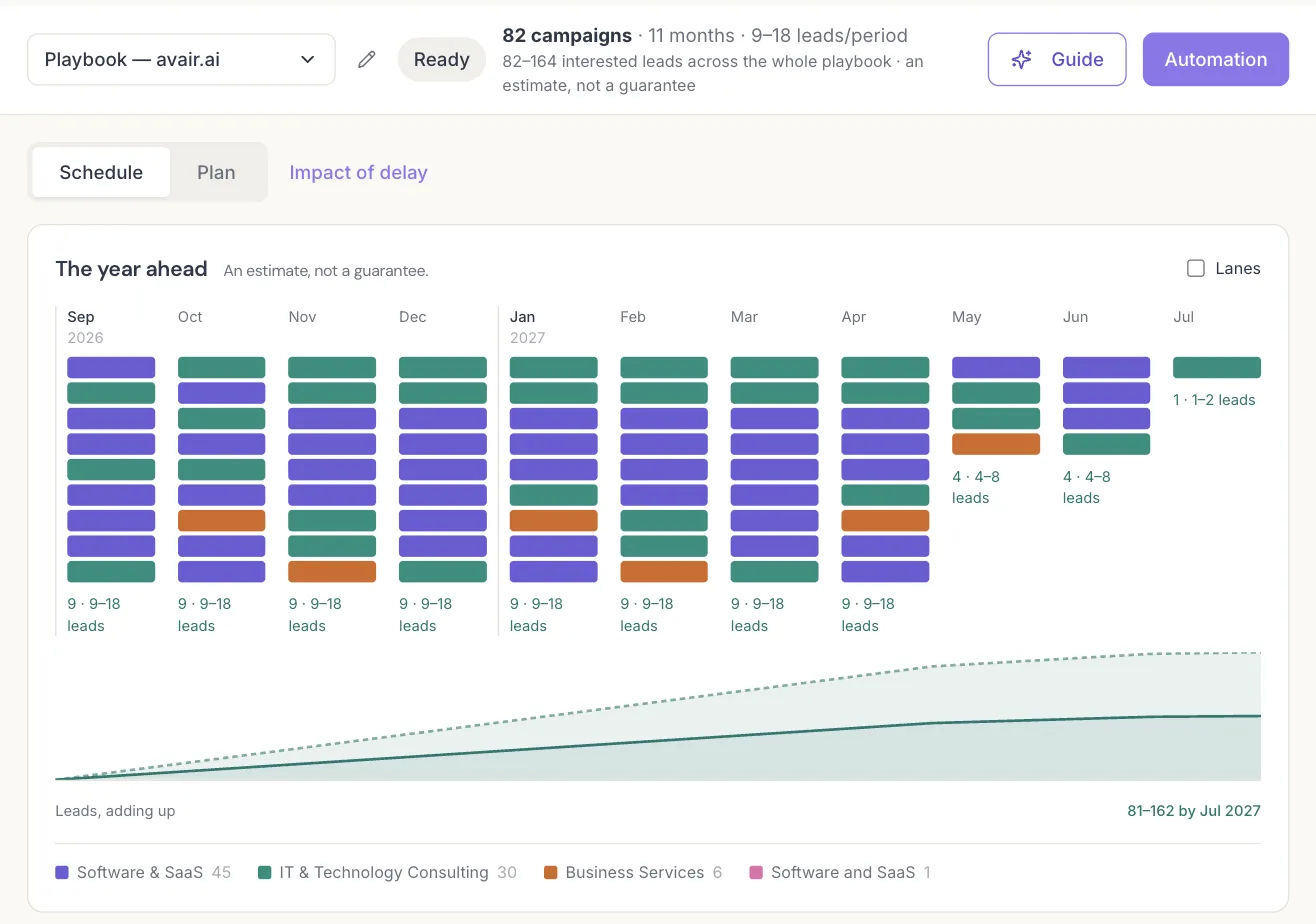Open the Impact of delay link
1316x924 pixels.
(358, 172)
